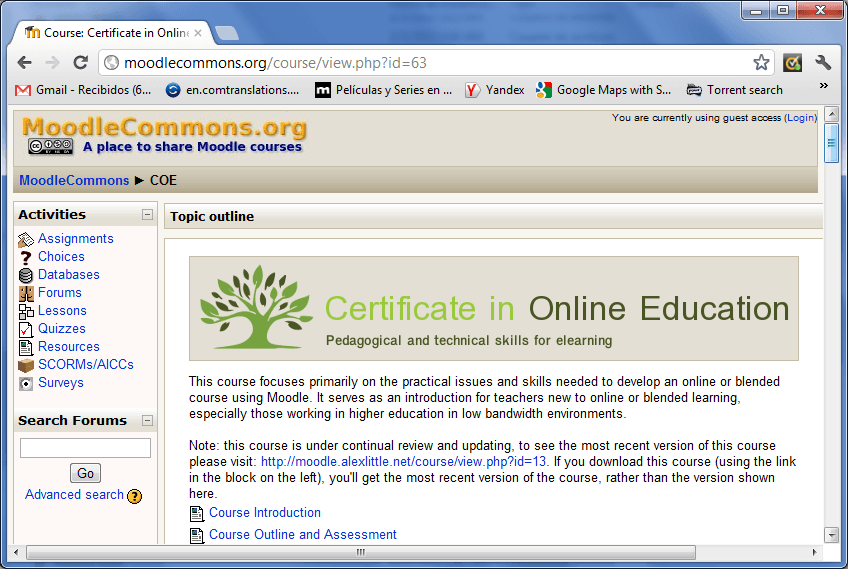Show more bookmarks with double chevron

coord(823,85)
